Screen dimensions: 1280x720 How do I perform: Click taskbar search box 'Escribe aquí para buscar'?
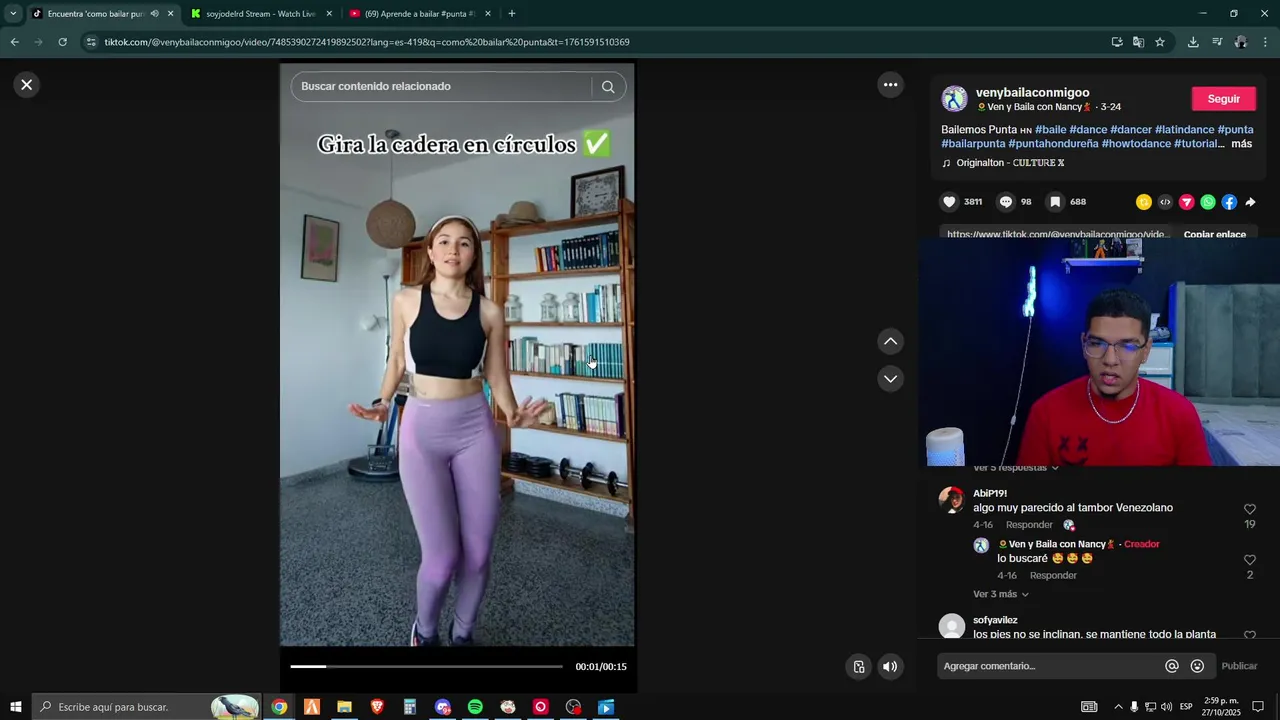146,707
